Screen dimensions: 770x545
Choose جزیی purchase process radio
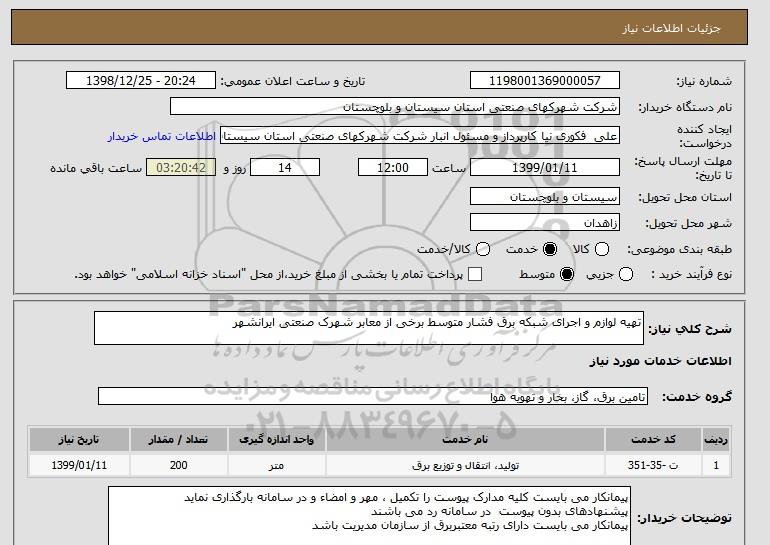click(x=626, y=274)
